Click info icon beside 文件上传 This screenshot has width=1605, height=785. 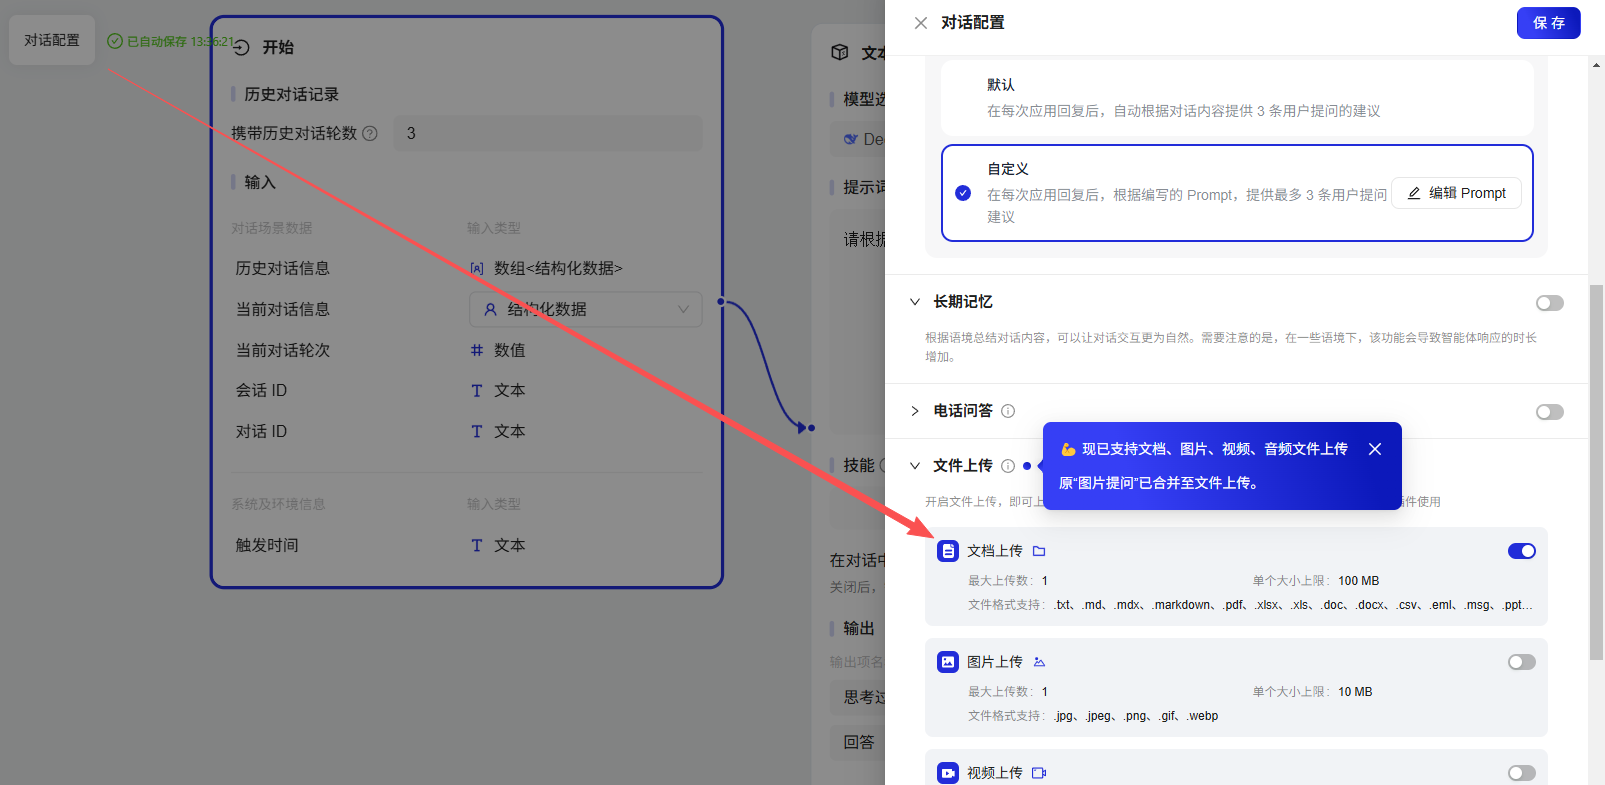(x=1008, y=466)
